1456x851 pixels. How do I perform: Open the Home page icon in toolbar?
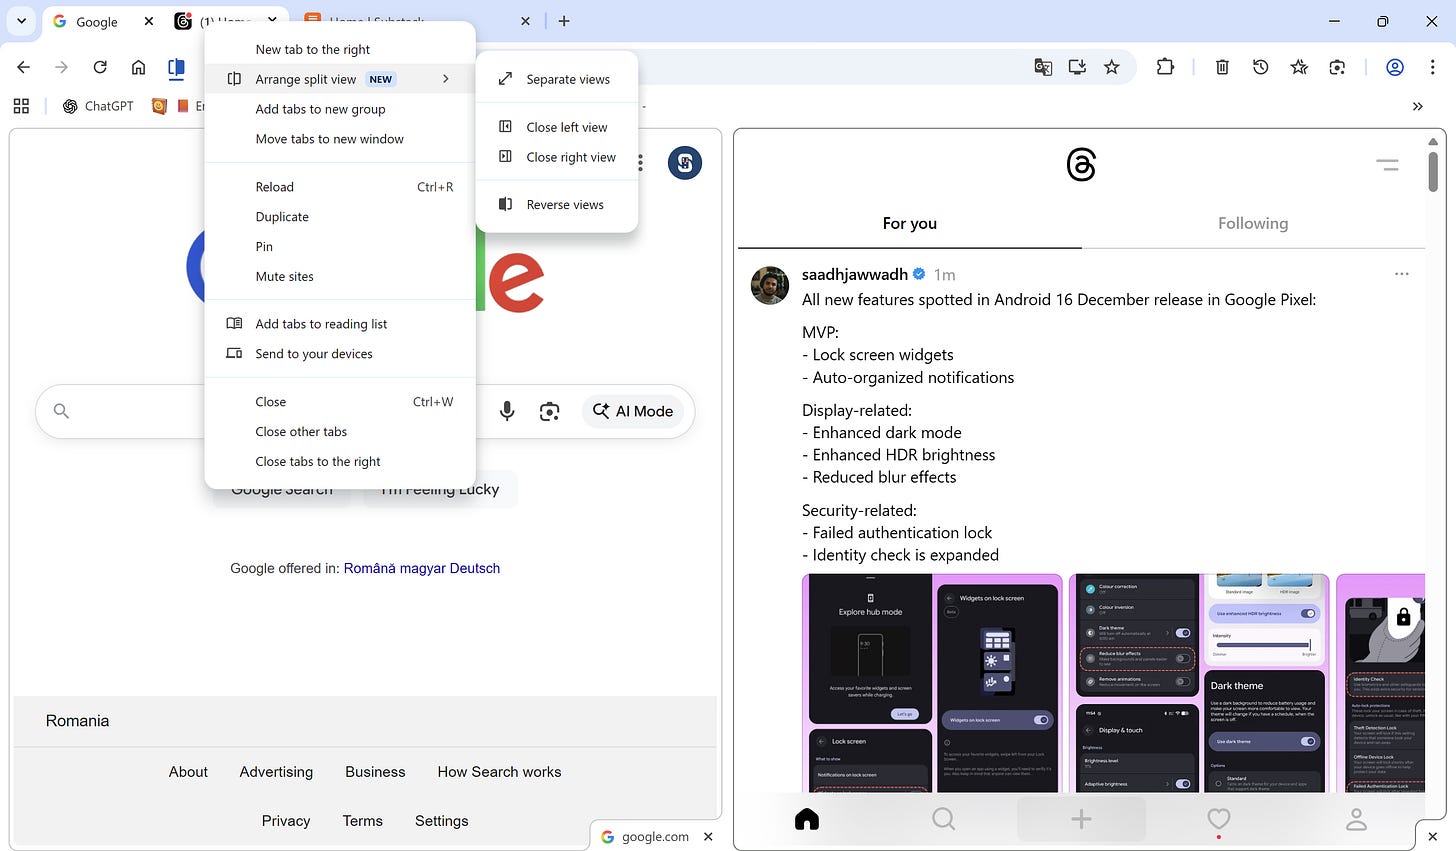tap(139, 67)
